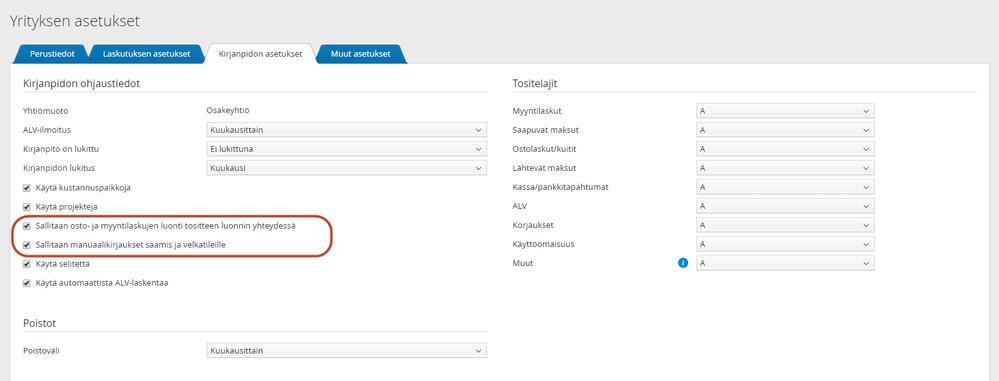999x381 pixels.
Task: Click the Osakeyhtiö value text
Action: click(227, 110)
